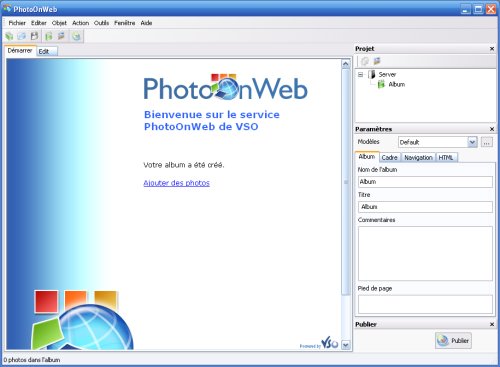The height and width of the screenshot is (367, 500).
Task: Open the Editer menu
Action: click(39, 23)
